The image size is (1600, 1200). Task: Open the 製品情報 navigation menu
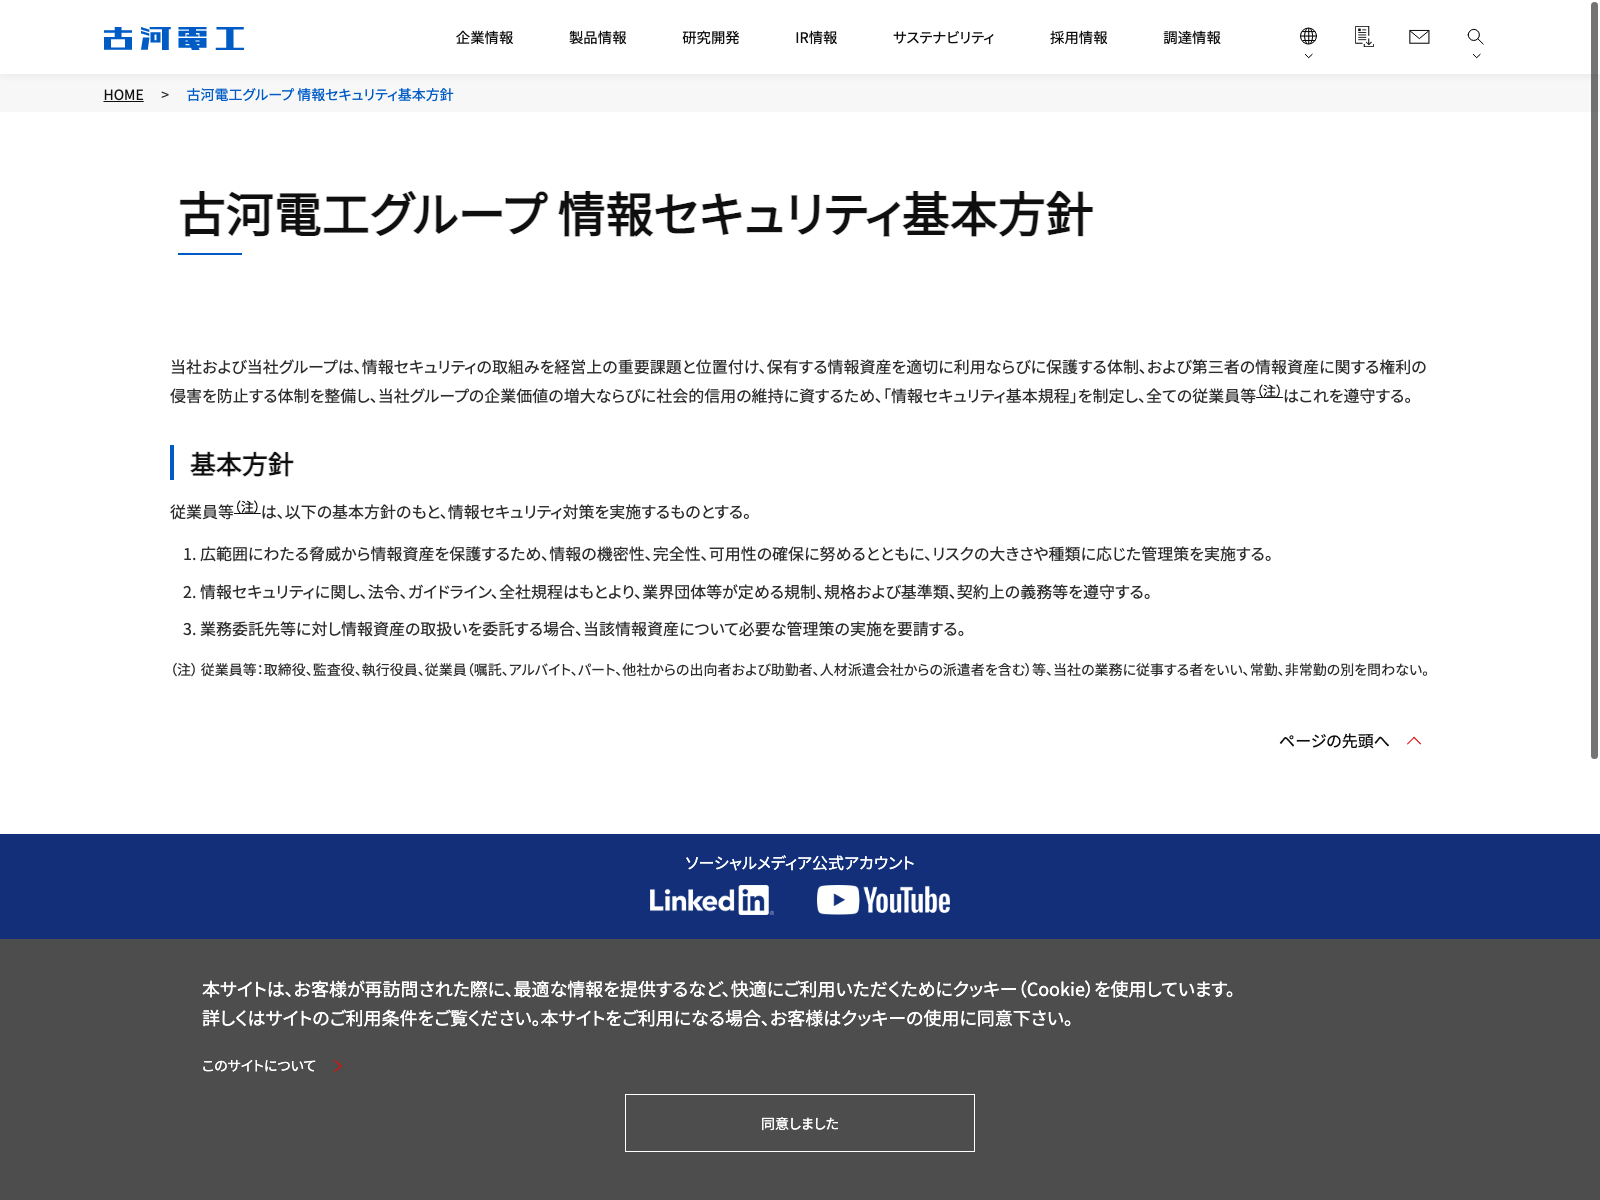pyautogui.click(x=597, y=38)
